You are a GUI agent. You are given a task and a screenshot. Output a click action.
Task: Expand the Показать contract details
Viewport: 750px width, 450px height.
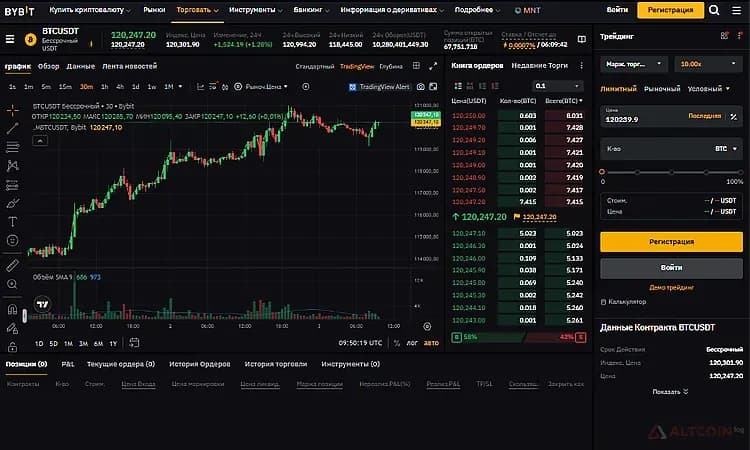tap(670, 391)
